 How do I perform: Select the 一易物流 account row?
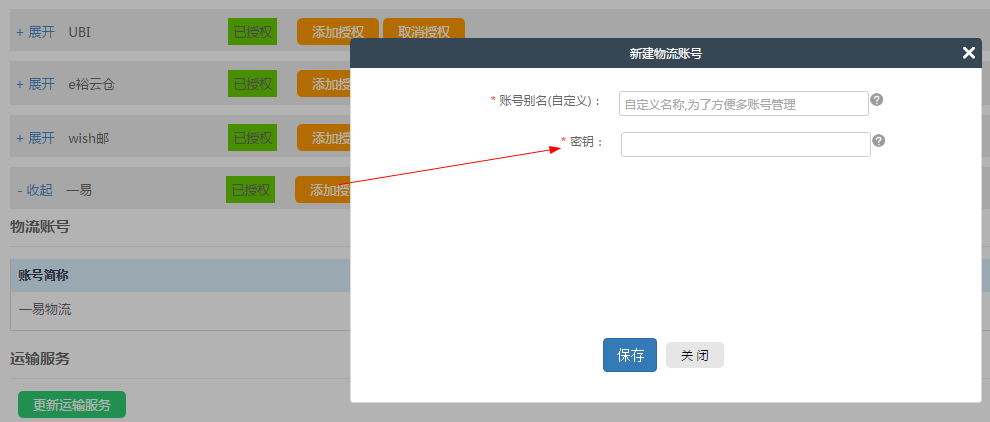coord(45,310)
